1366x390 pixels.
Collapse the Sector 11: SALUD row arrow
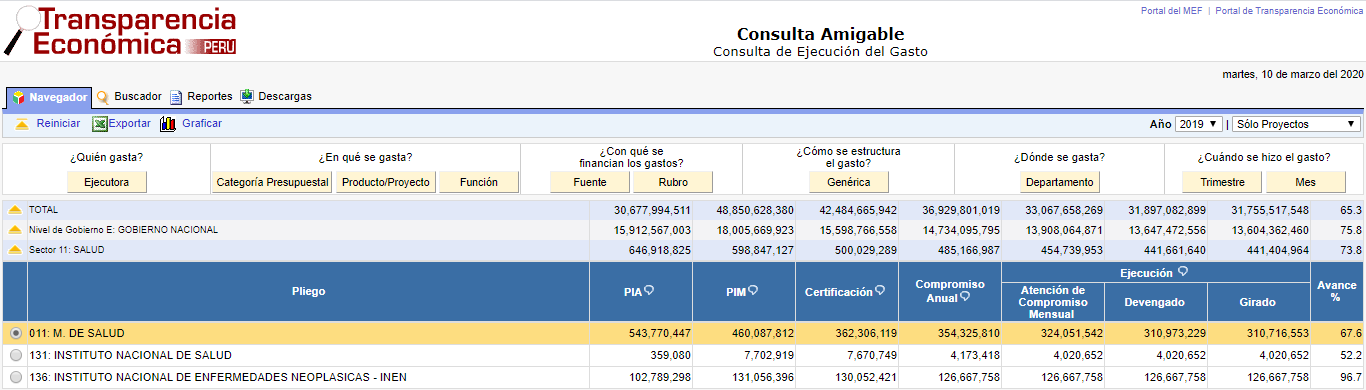[15, 250]
